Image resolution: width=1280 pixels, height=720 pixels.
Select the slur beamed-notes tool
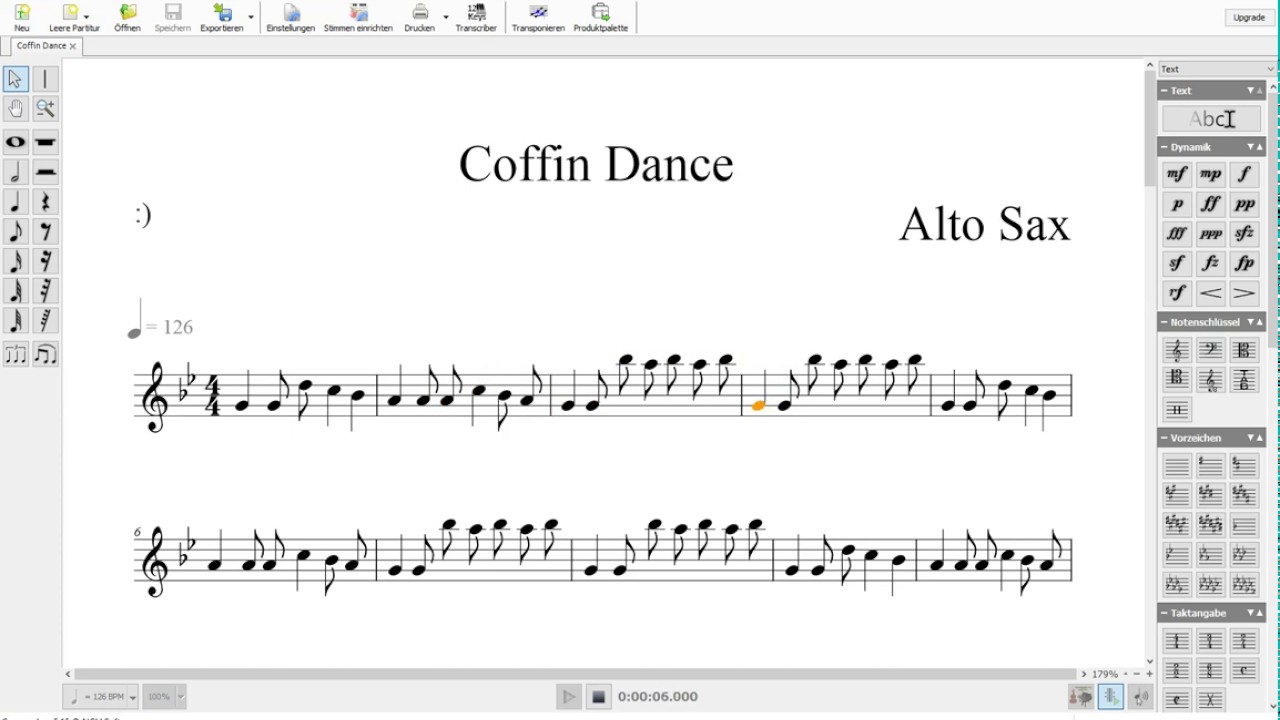pyautogui.click(x=45, y=354)
